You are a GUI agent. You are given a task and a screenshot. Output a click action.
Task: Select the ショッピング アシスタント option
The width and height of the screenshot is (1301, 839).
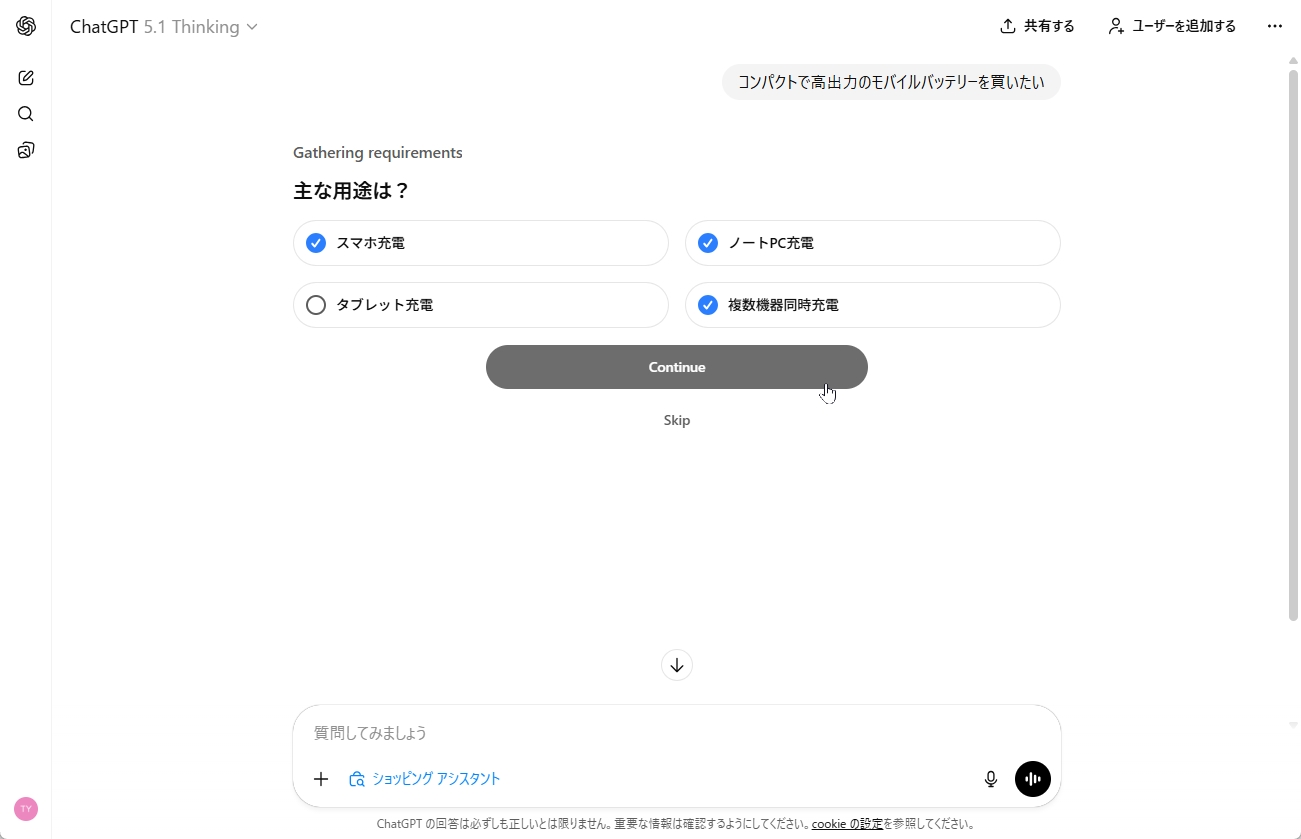click(x=424, y=778)
